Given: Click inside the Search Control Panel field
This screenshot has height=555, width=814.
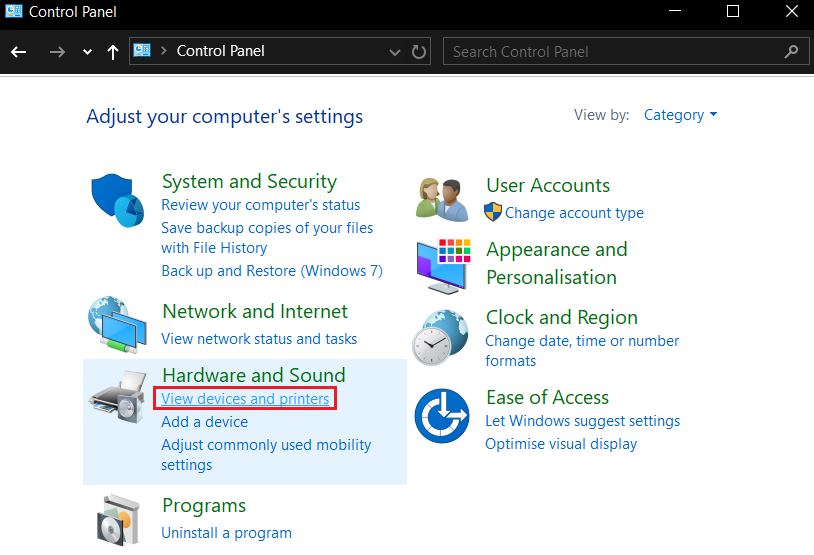Looking at the screenshot, I should click(626, 51).
